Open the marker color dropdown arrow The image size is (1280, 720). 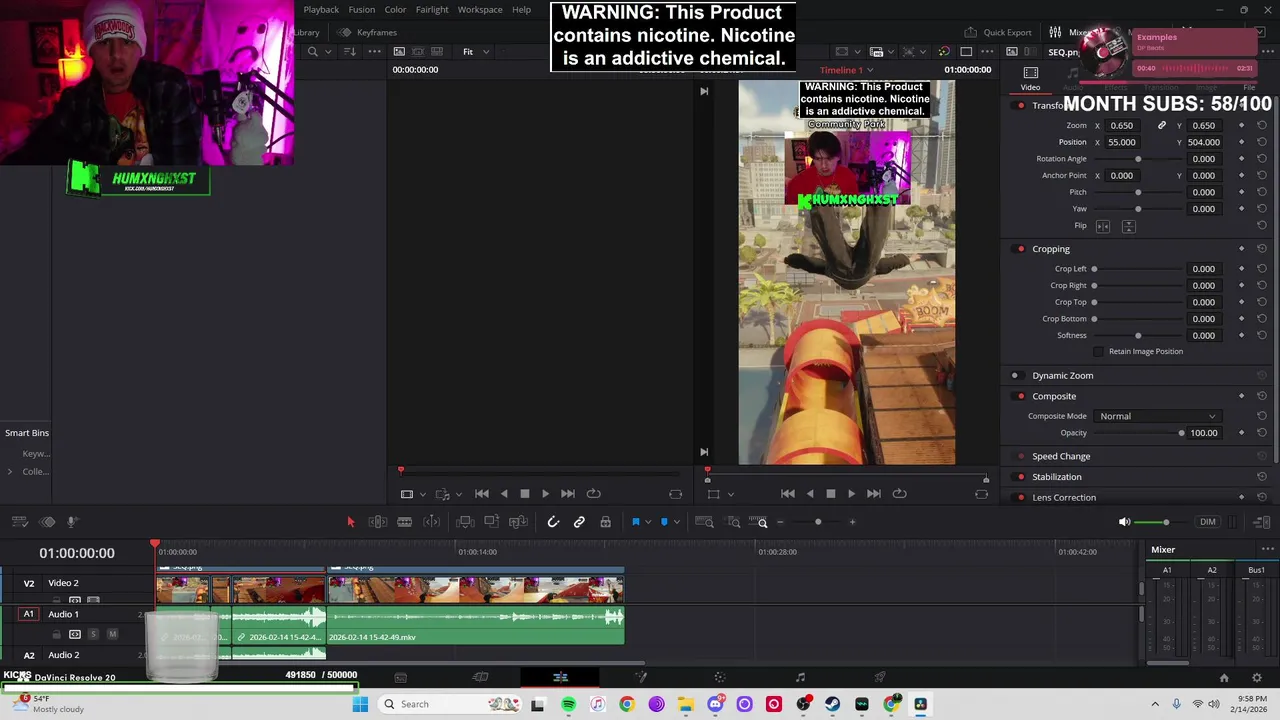point(676,522)
